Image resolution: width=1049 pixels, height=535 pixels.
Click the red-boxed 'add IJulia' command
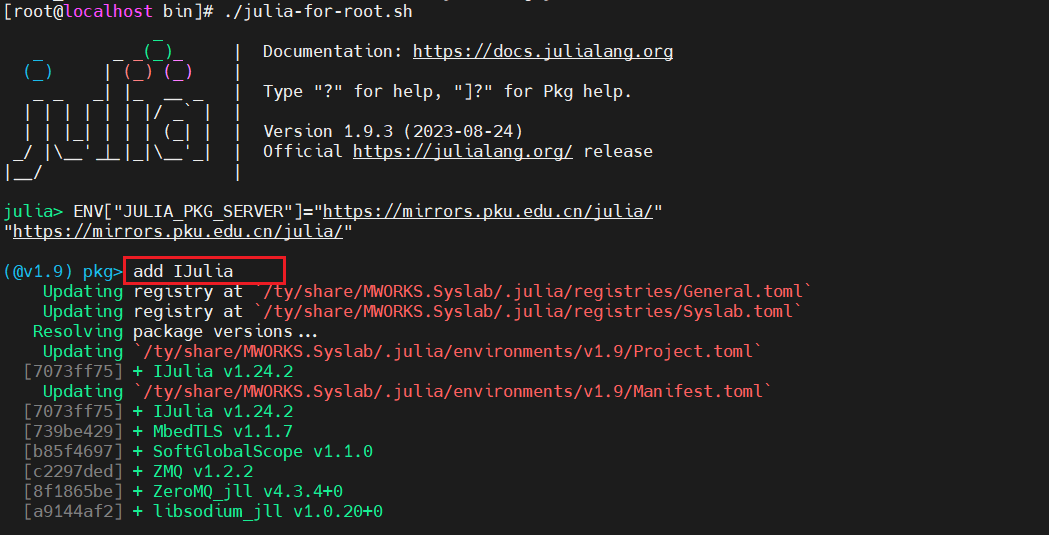[204, 271]
